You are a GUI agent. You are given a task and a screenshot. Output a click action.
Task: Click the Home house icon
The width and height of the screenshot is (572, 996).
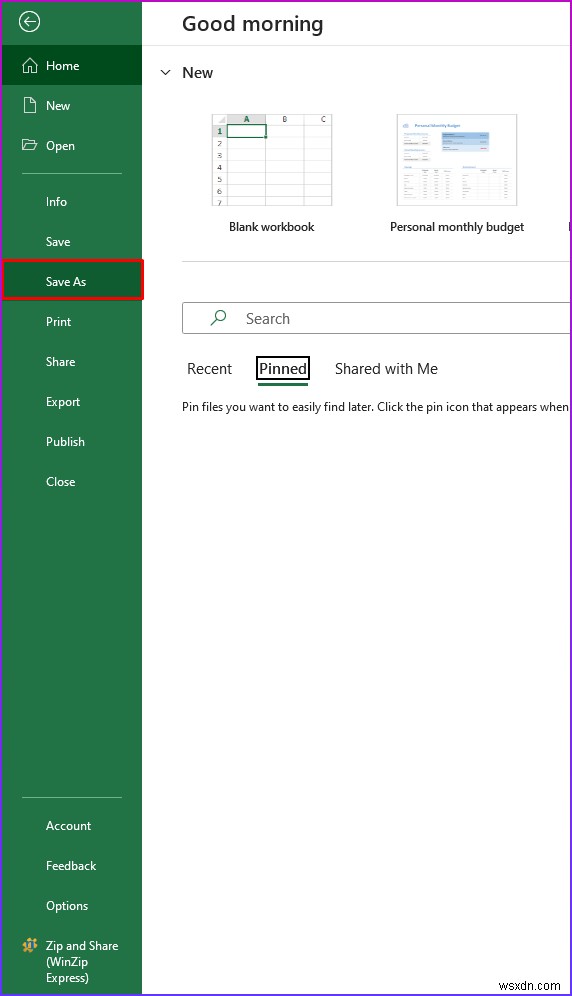coord(29,65)
